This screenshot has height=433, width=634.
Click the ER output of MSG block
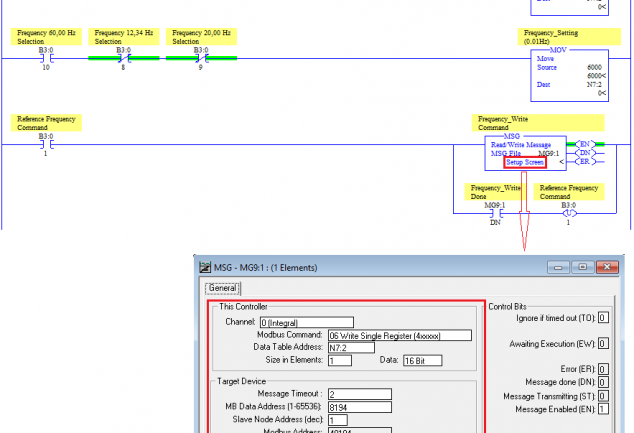click(x=585, y=162)
